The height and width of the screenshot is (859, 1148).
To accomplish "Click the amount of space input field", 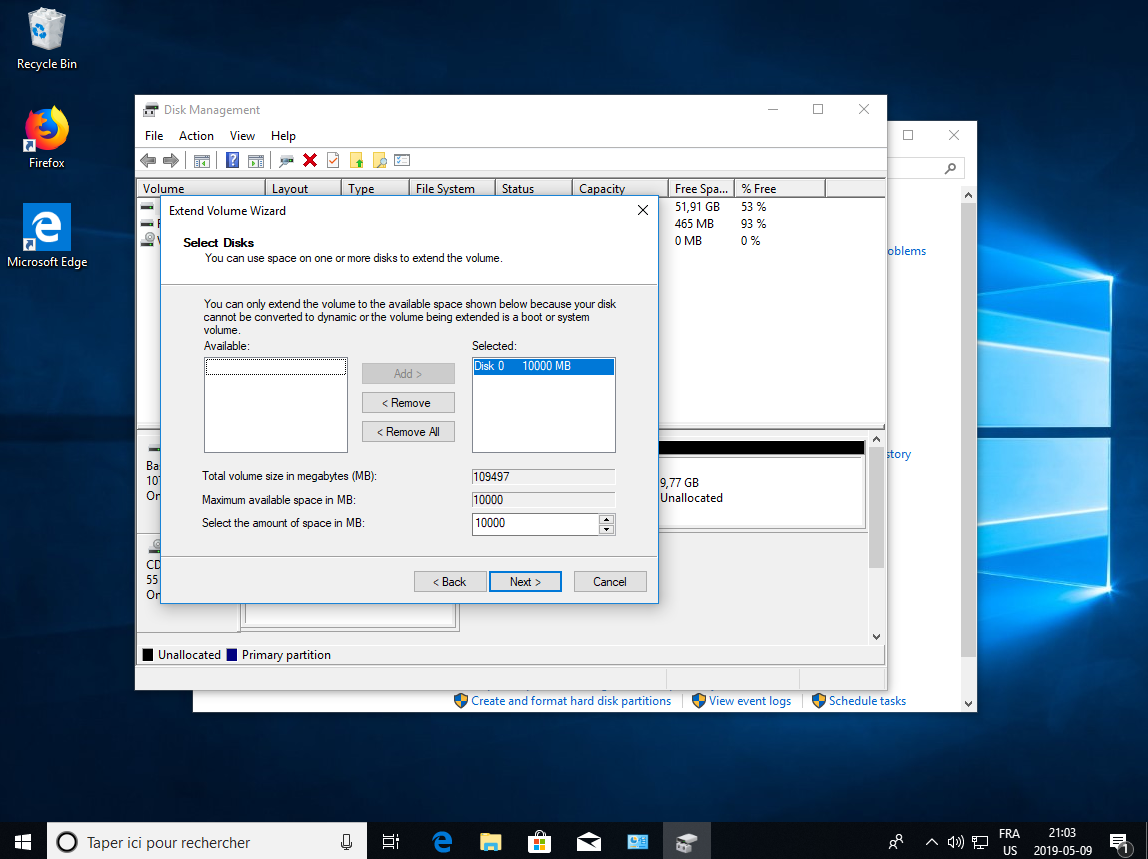I will 535,523.
